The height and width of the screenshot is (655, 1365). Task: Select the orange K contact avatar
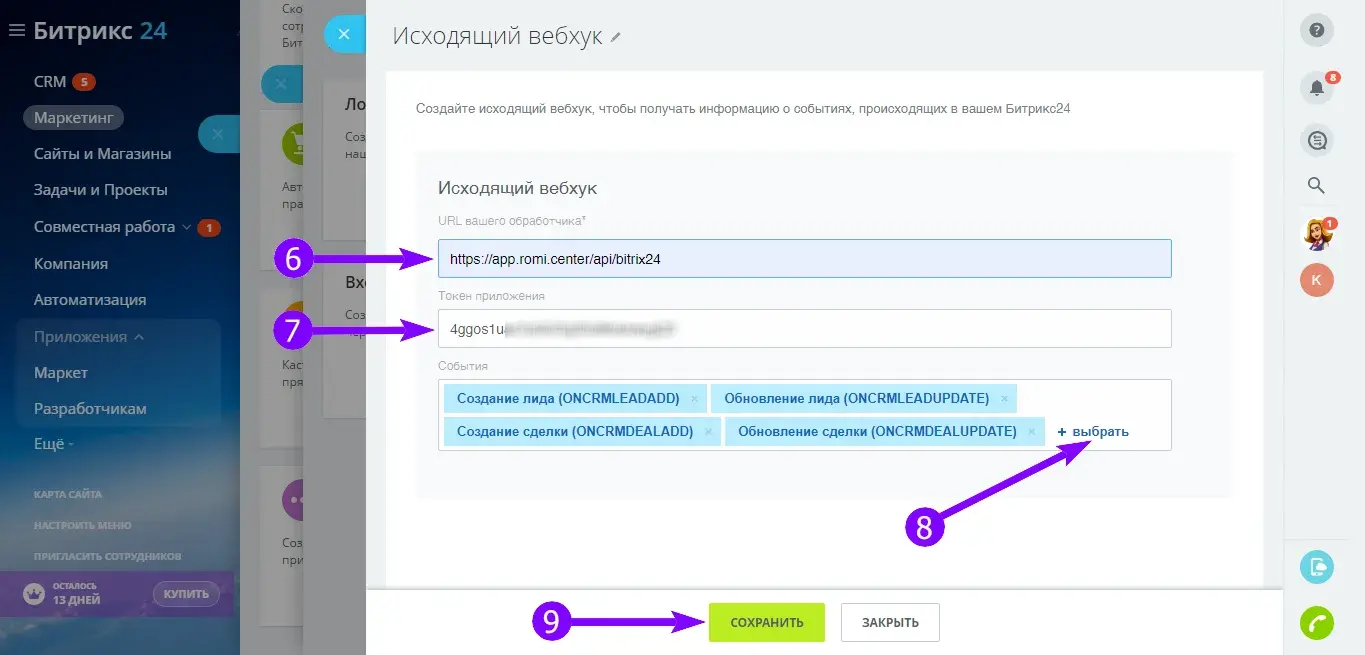point(1317,280)
